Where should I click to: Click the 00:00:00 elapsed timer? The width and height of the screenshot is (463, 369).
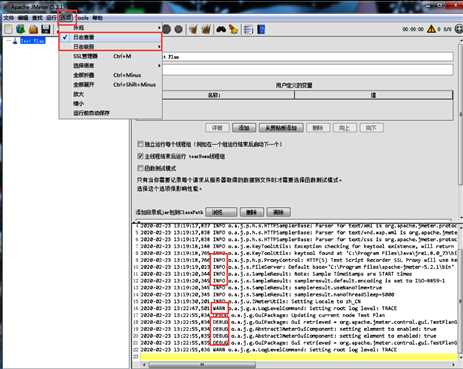coord(413,29)
